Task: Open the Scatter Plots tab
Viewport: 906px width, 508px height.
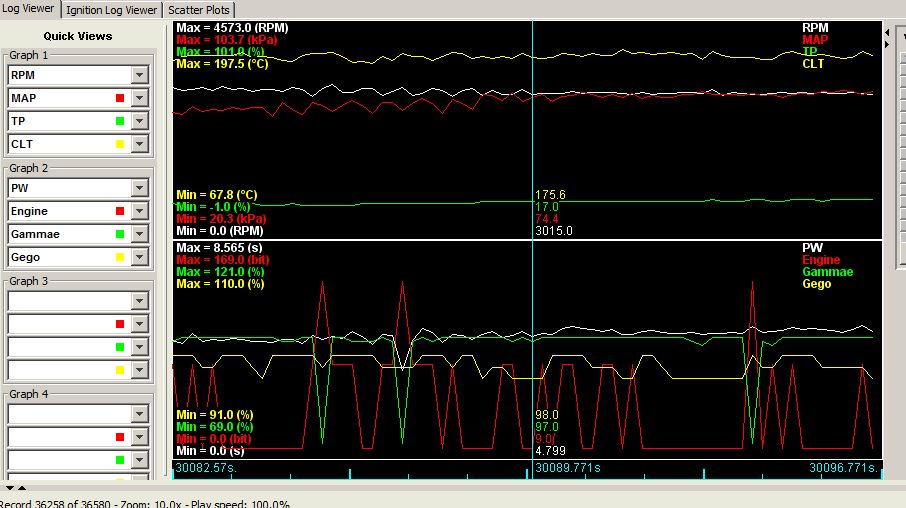Action: coord(199,10)
